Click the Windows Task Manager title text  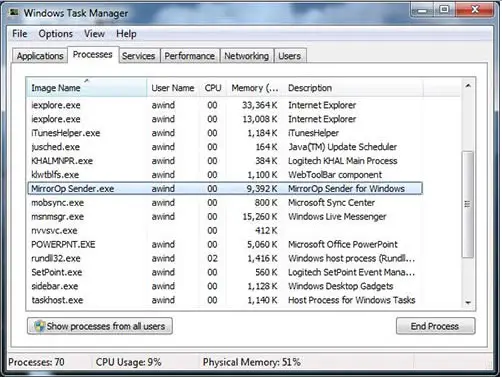coord(76,13)
